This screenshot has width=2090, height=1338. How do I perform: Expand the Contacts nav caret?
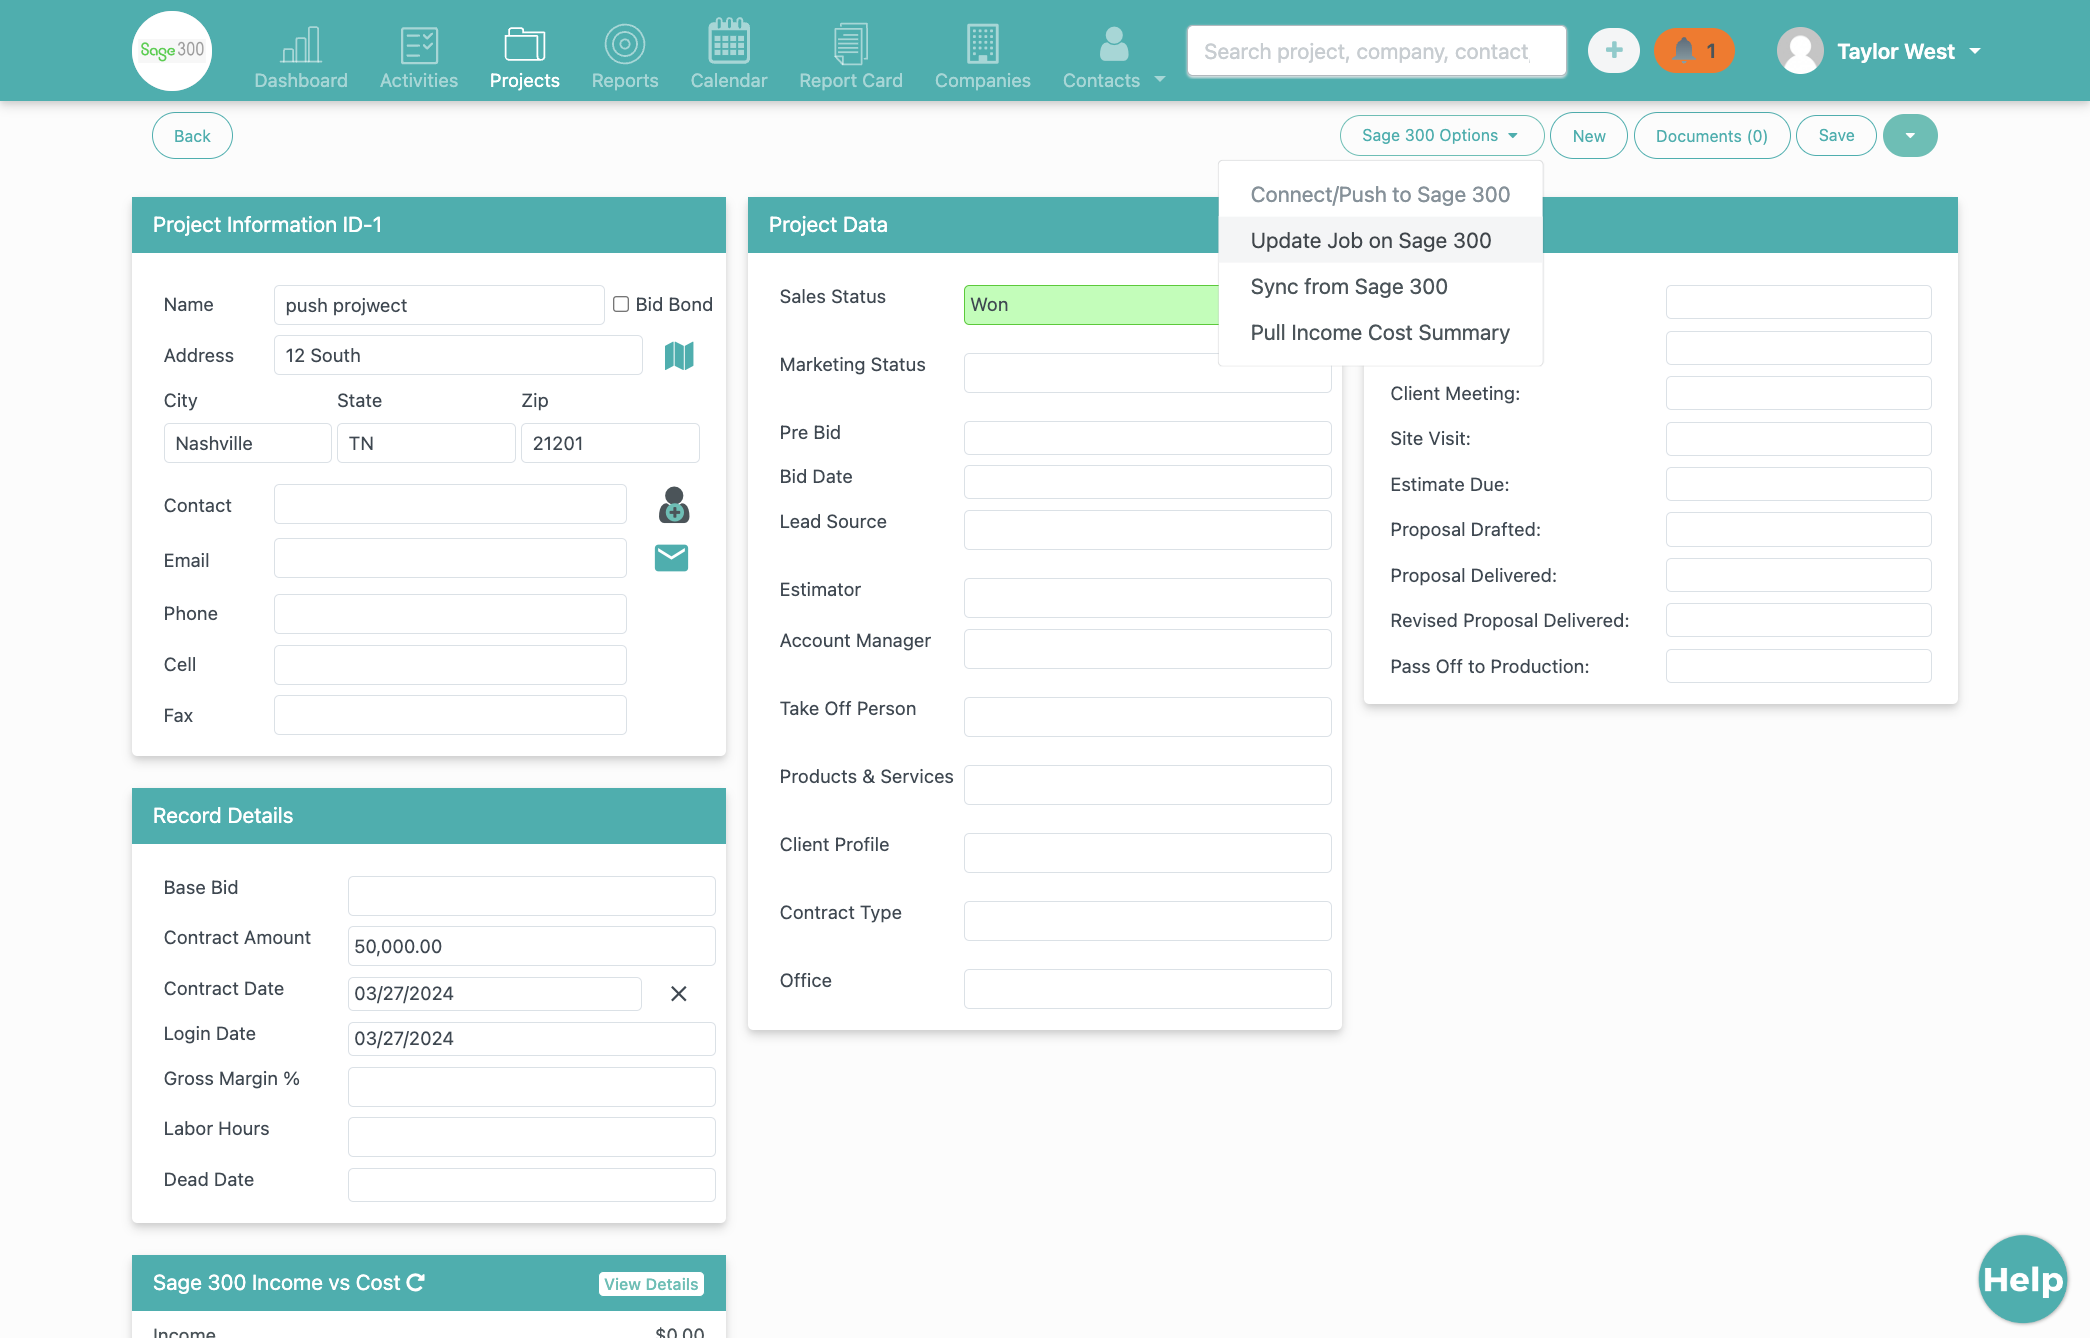[x=1160, y=79]
